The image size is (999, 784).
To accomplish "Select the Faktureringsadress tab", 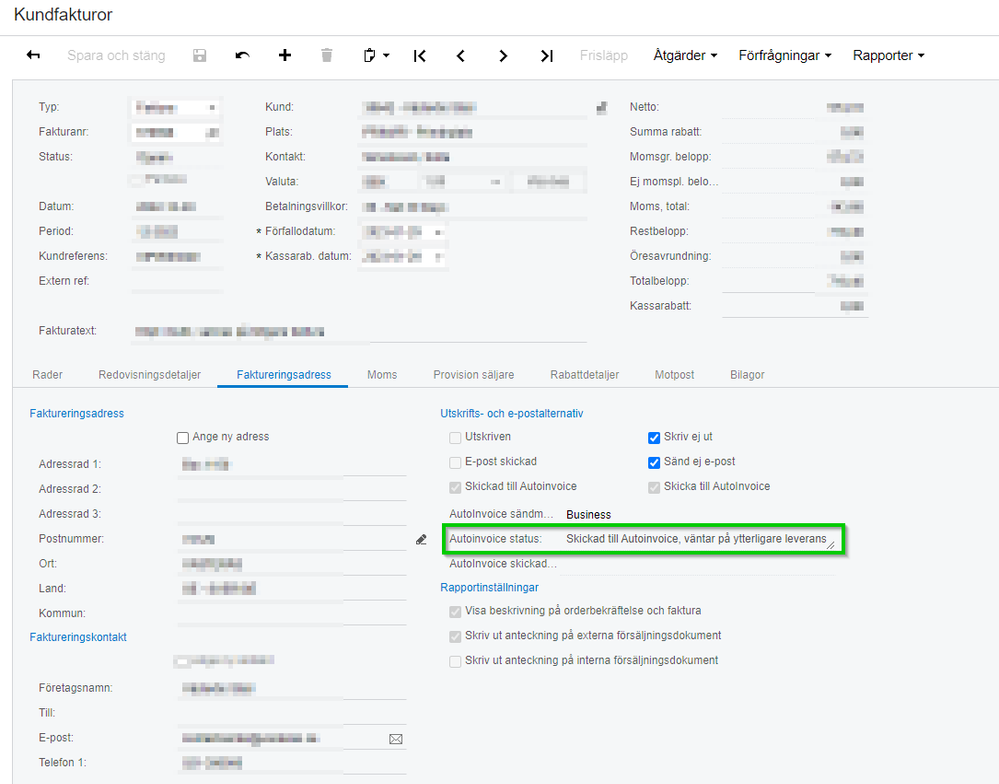I will point(284,374).
